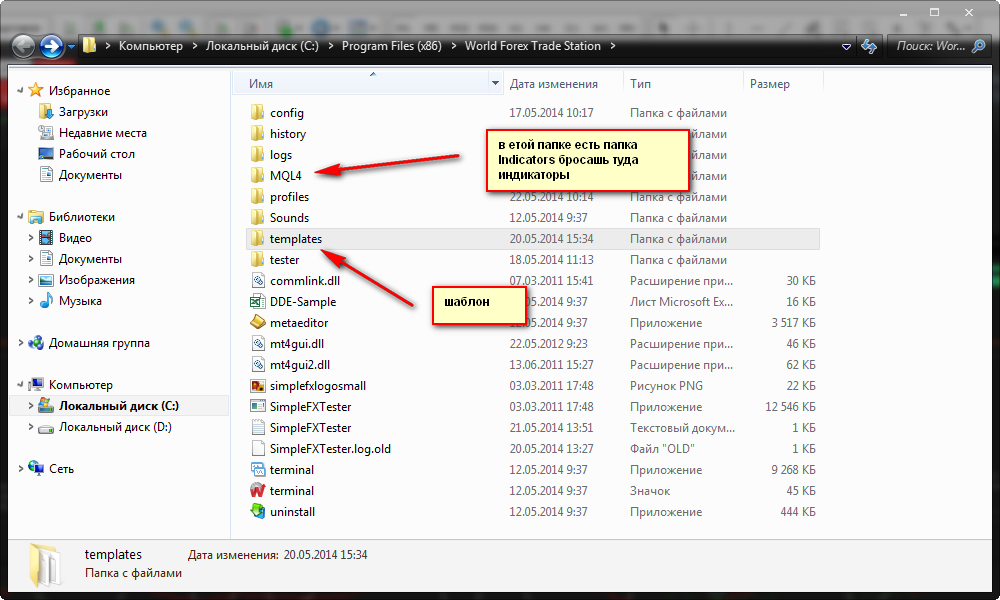1000x600 pixels.
Task: Click type Рисунок PNG cell
Action: [x=666, y=386]
